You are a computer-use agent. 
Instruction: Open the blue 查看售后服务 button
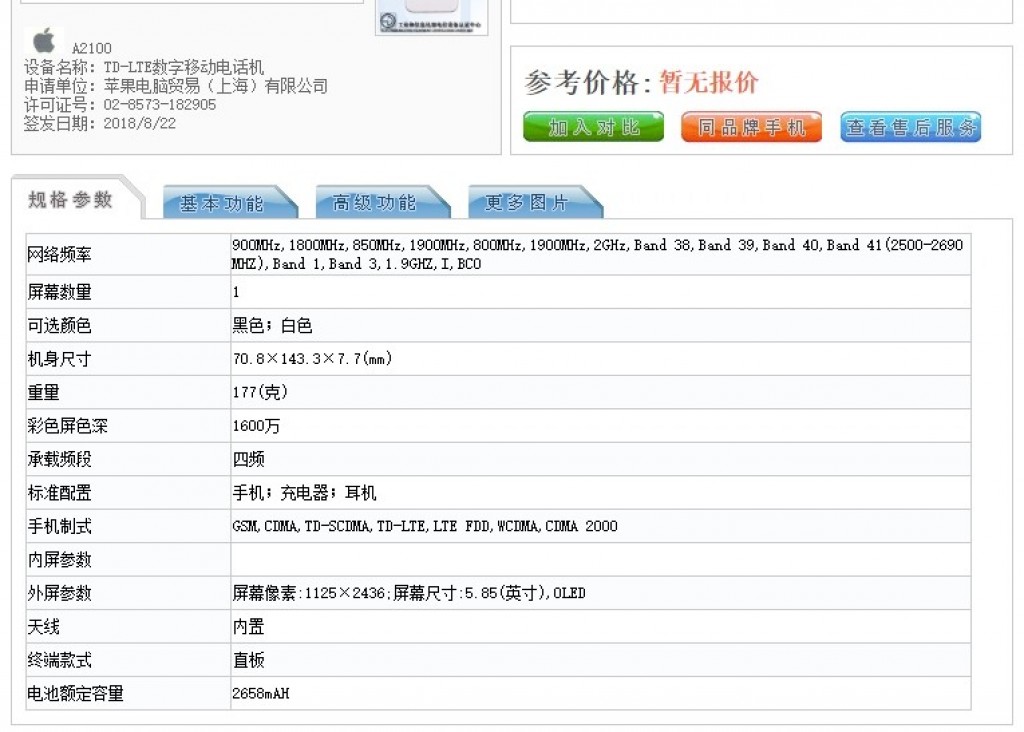(x=910, y=127)
